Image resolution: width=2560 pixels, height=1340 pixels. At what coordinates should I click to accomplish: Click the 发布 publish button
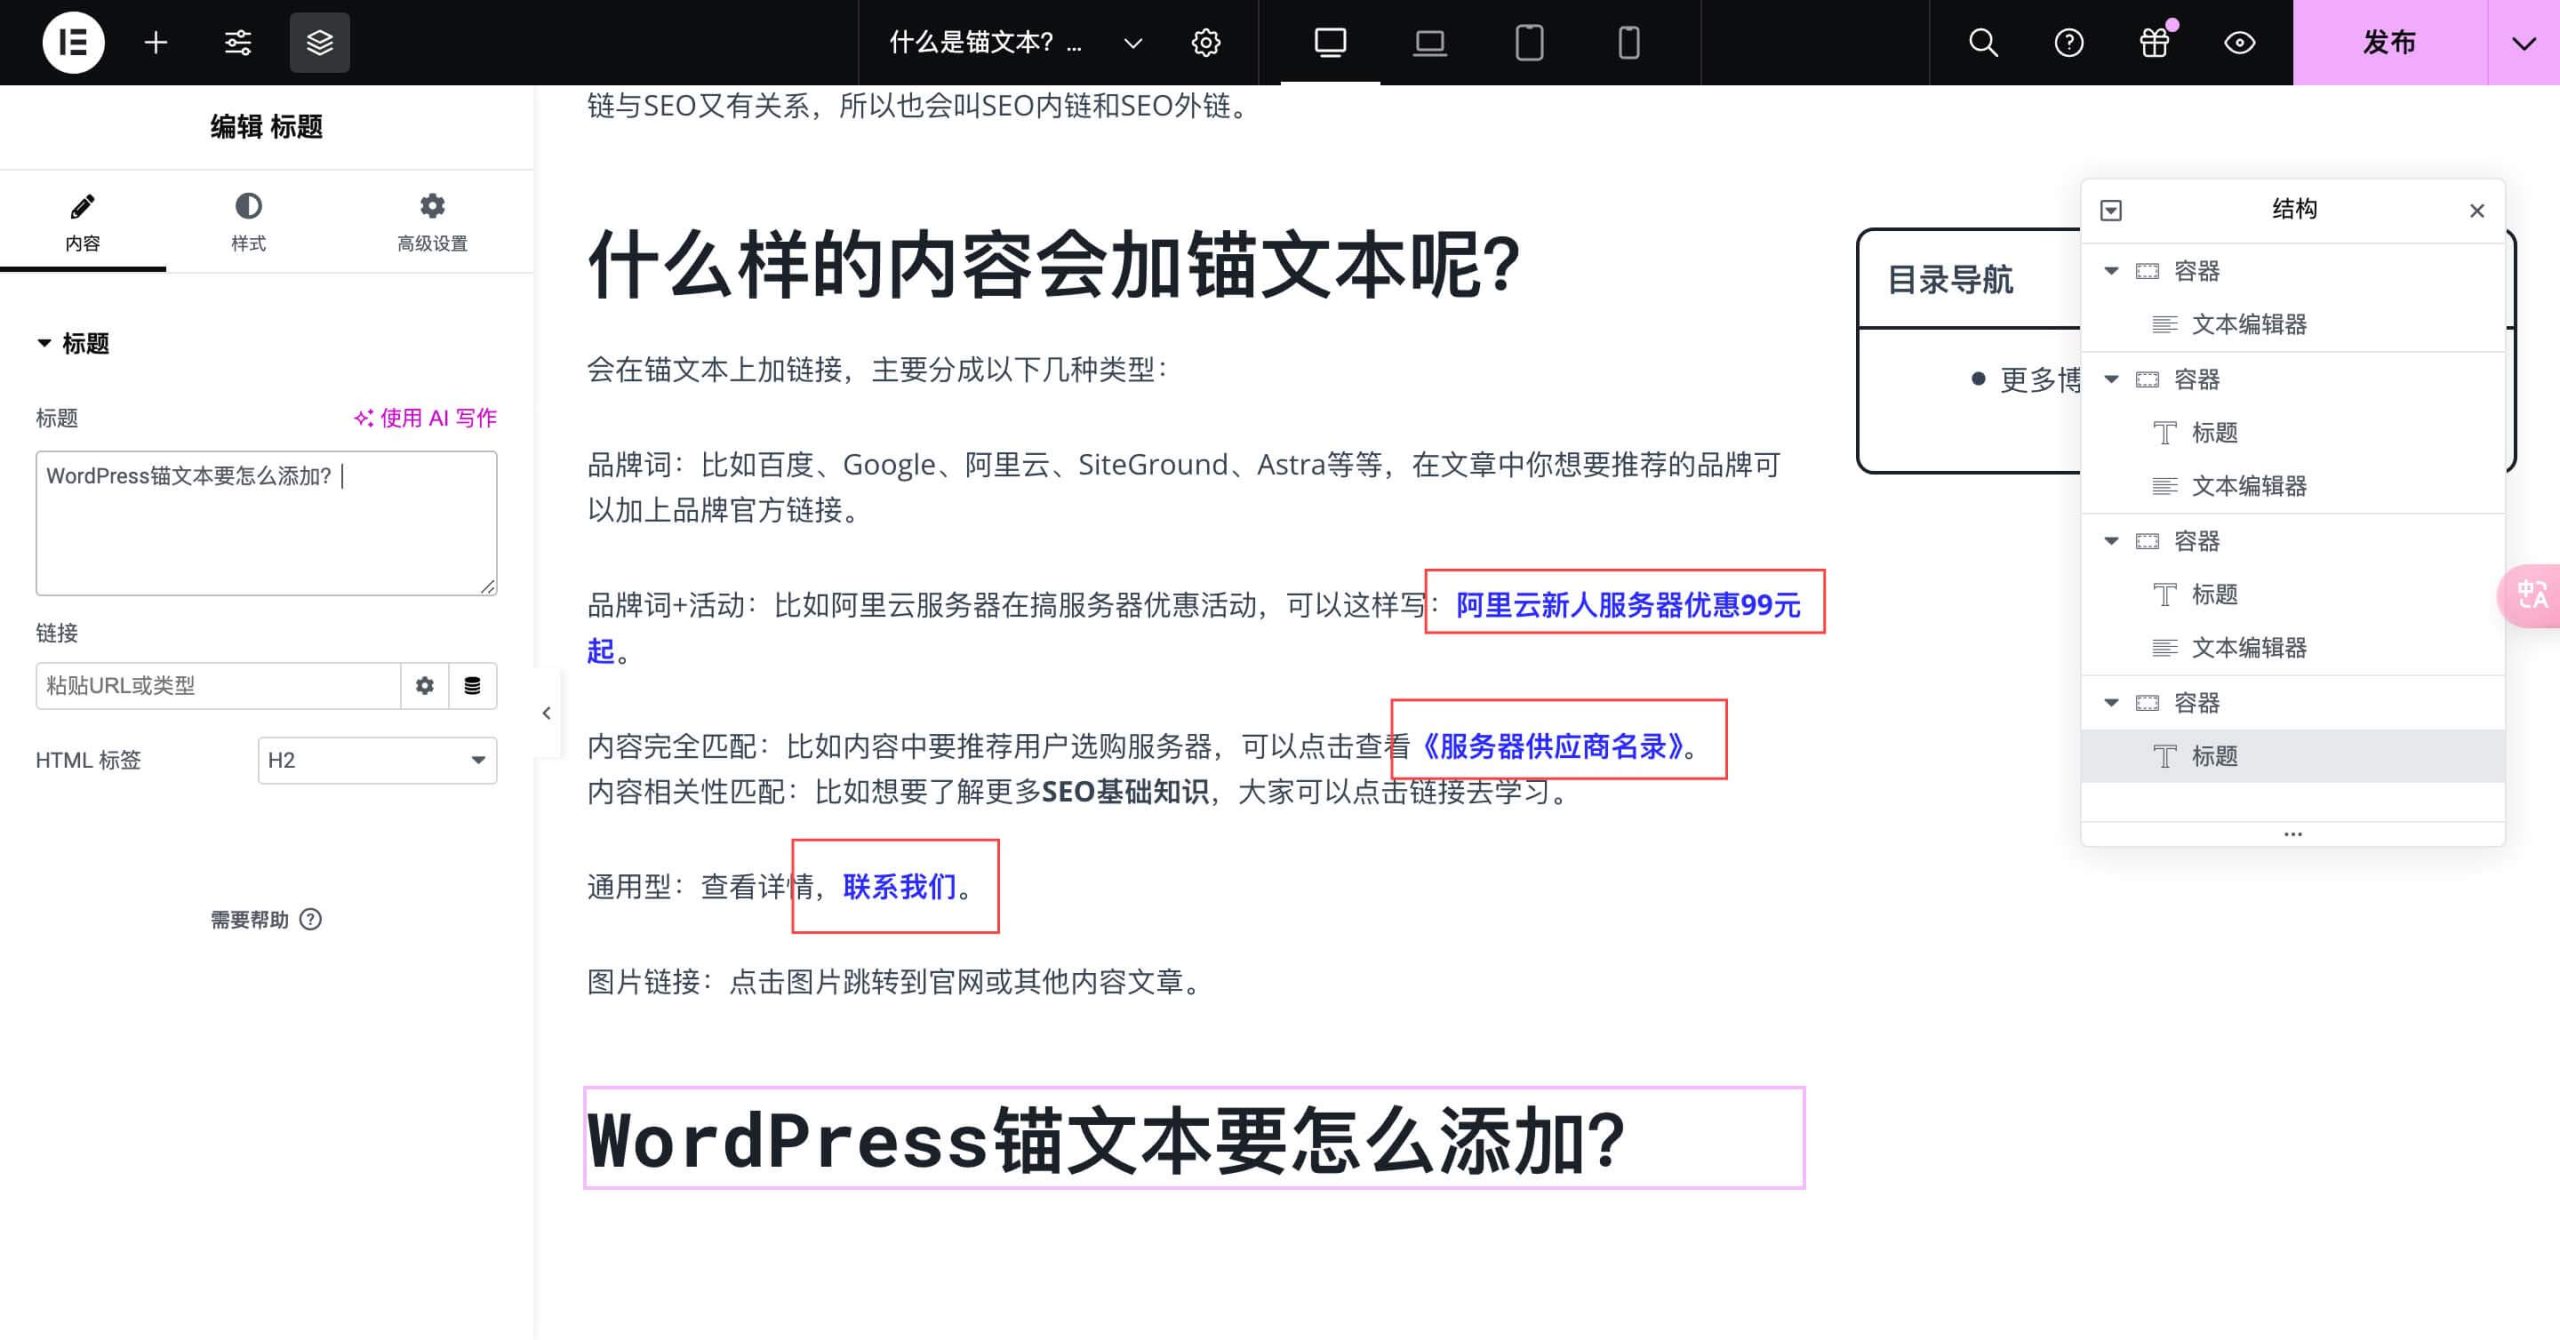[x=2390, y=42]
